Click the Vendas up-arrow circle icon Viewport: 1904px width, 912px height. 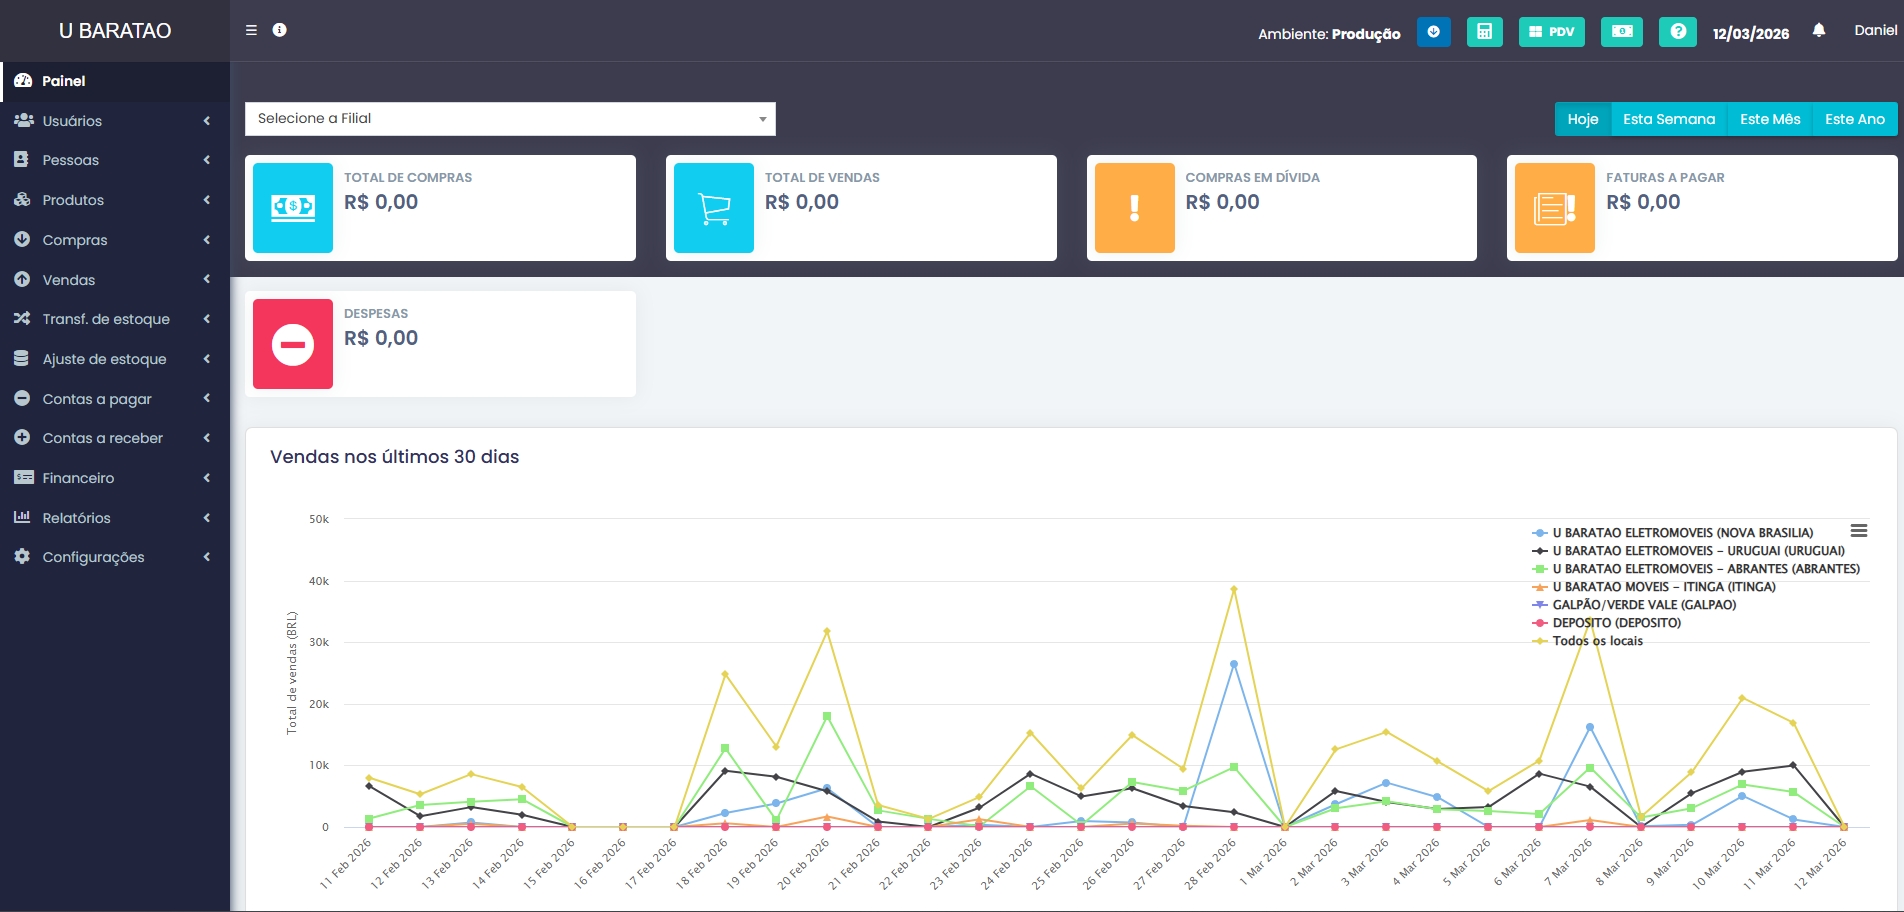pos(22,280)
